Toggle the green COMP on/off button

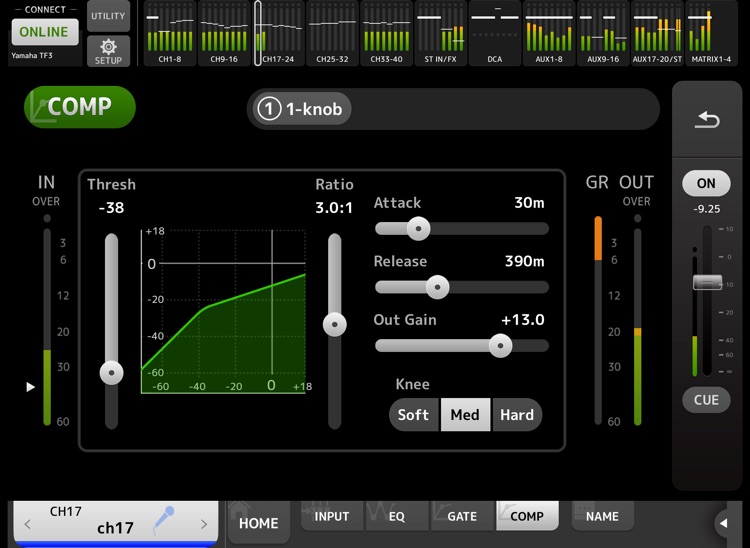pyautogui.click(x=80, y=107)
